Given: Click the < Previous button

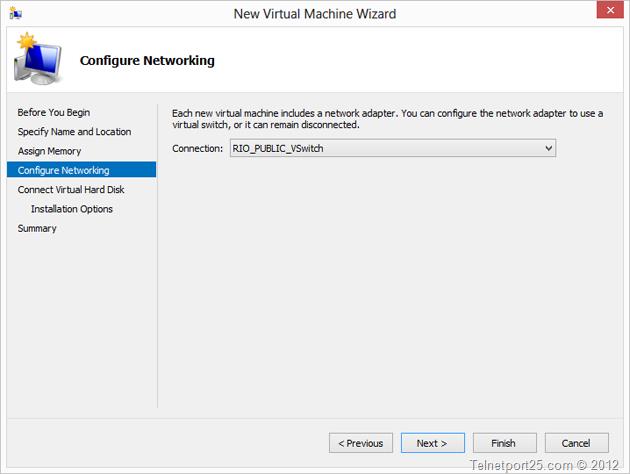Looking at the screenshot, I should click(360, 443).
